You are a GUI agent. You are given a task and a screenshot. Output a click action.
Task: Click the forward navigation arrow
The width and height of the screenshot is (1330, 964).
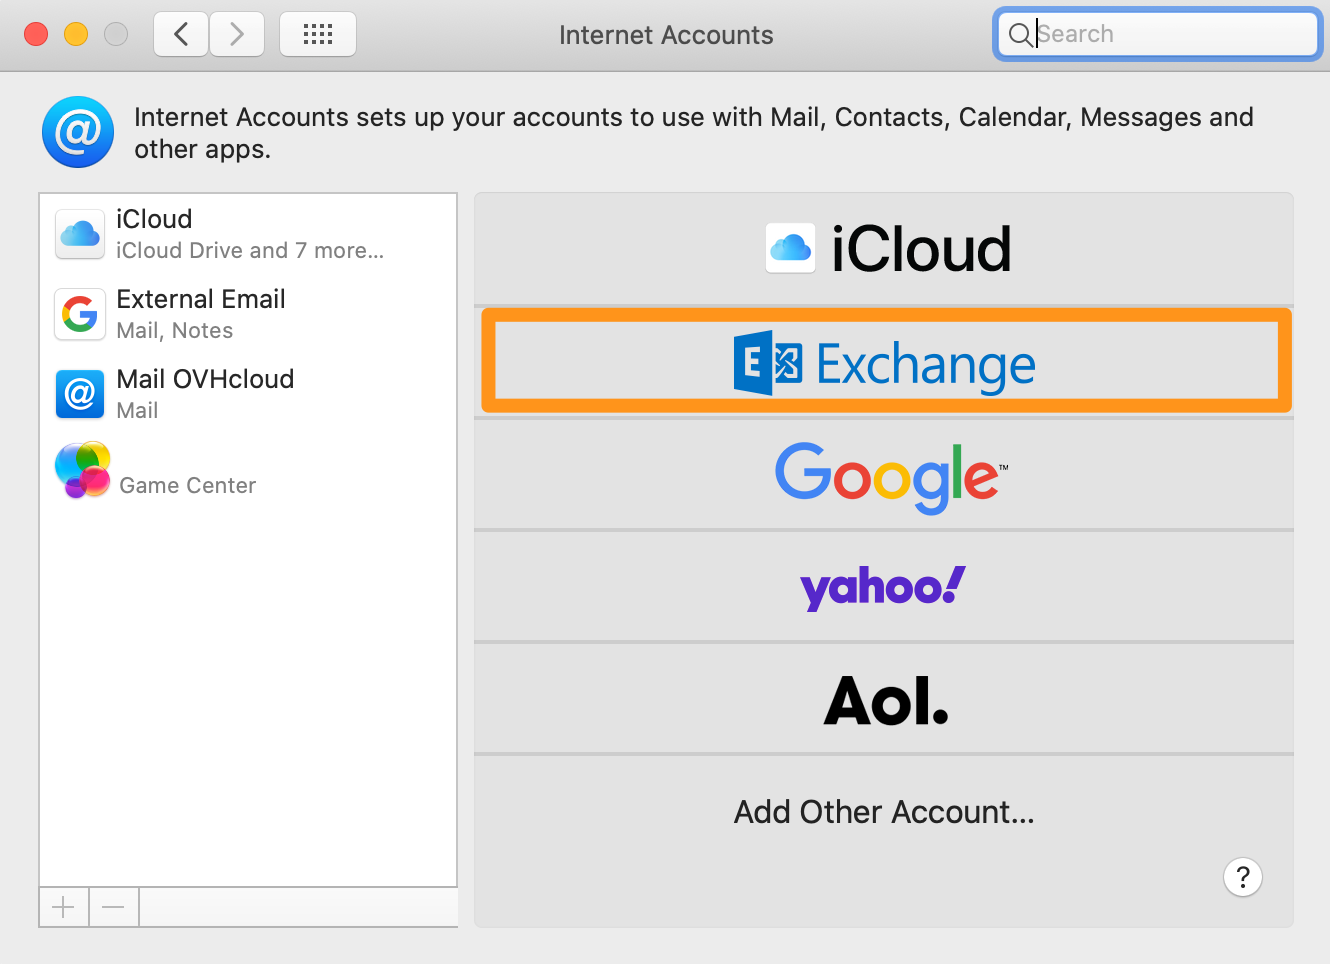tap(237, 33)
